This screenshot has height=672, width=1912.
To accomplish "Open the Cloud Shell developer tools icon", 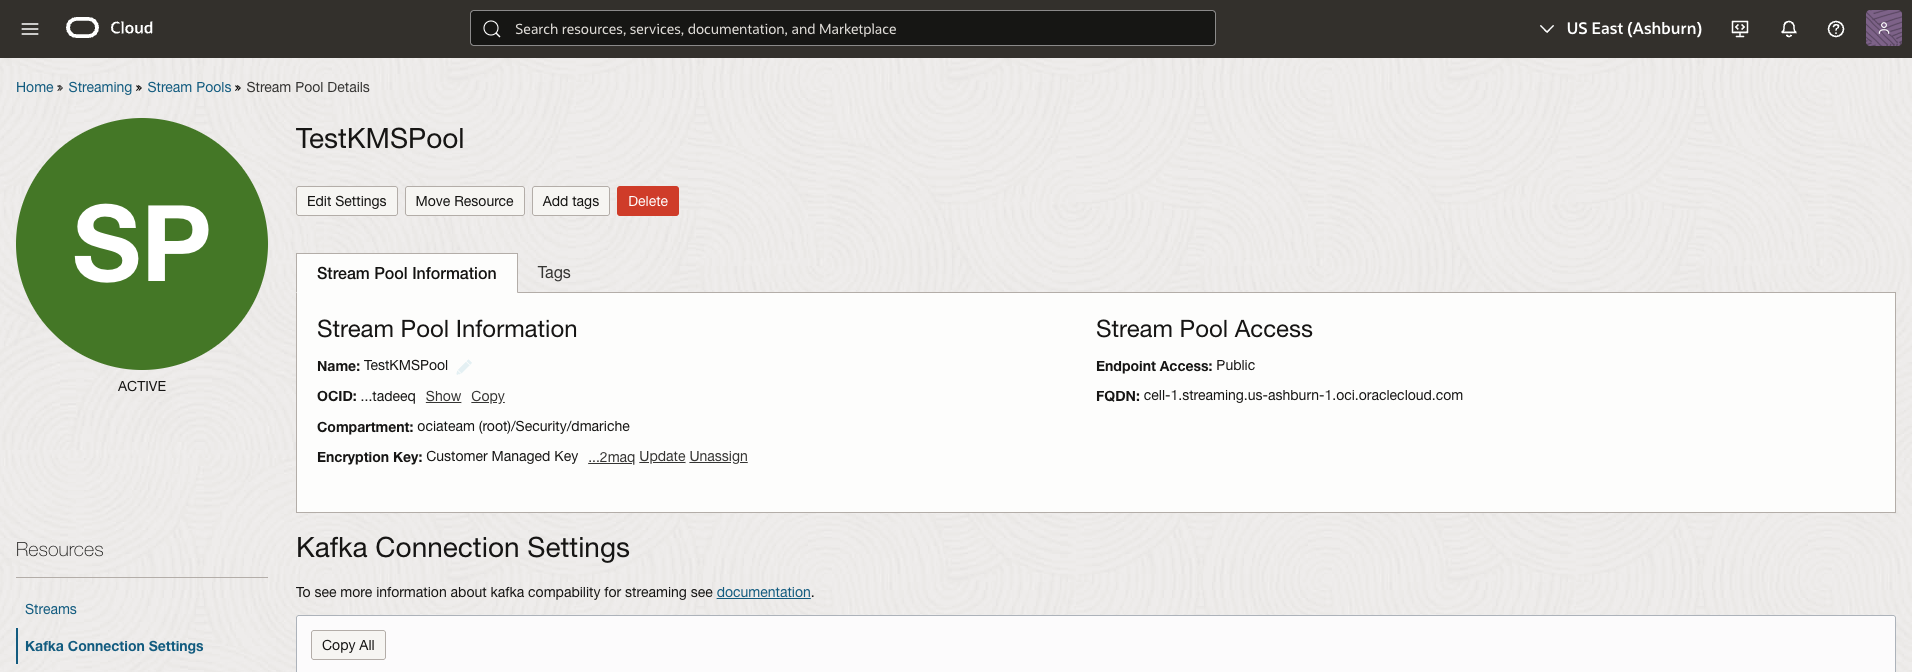I will tap(1740, 29).
